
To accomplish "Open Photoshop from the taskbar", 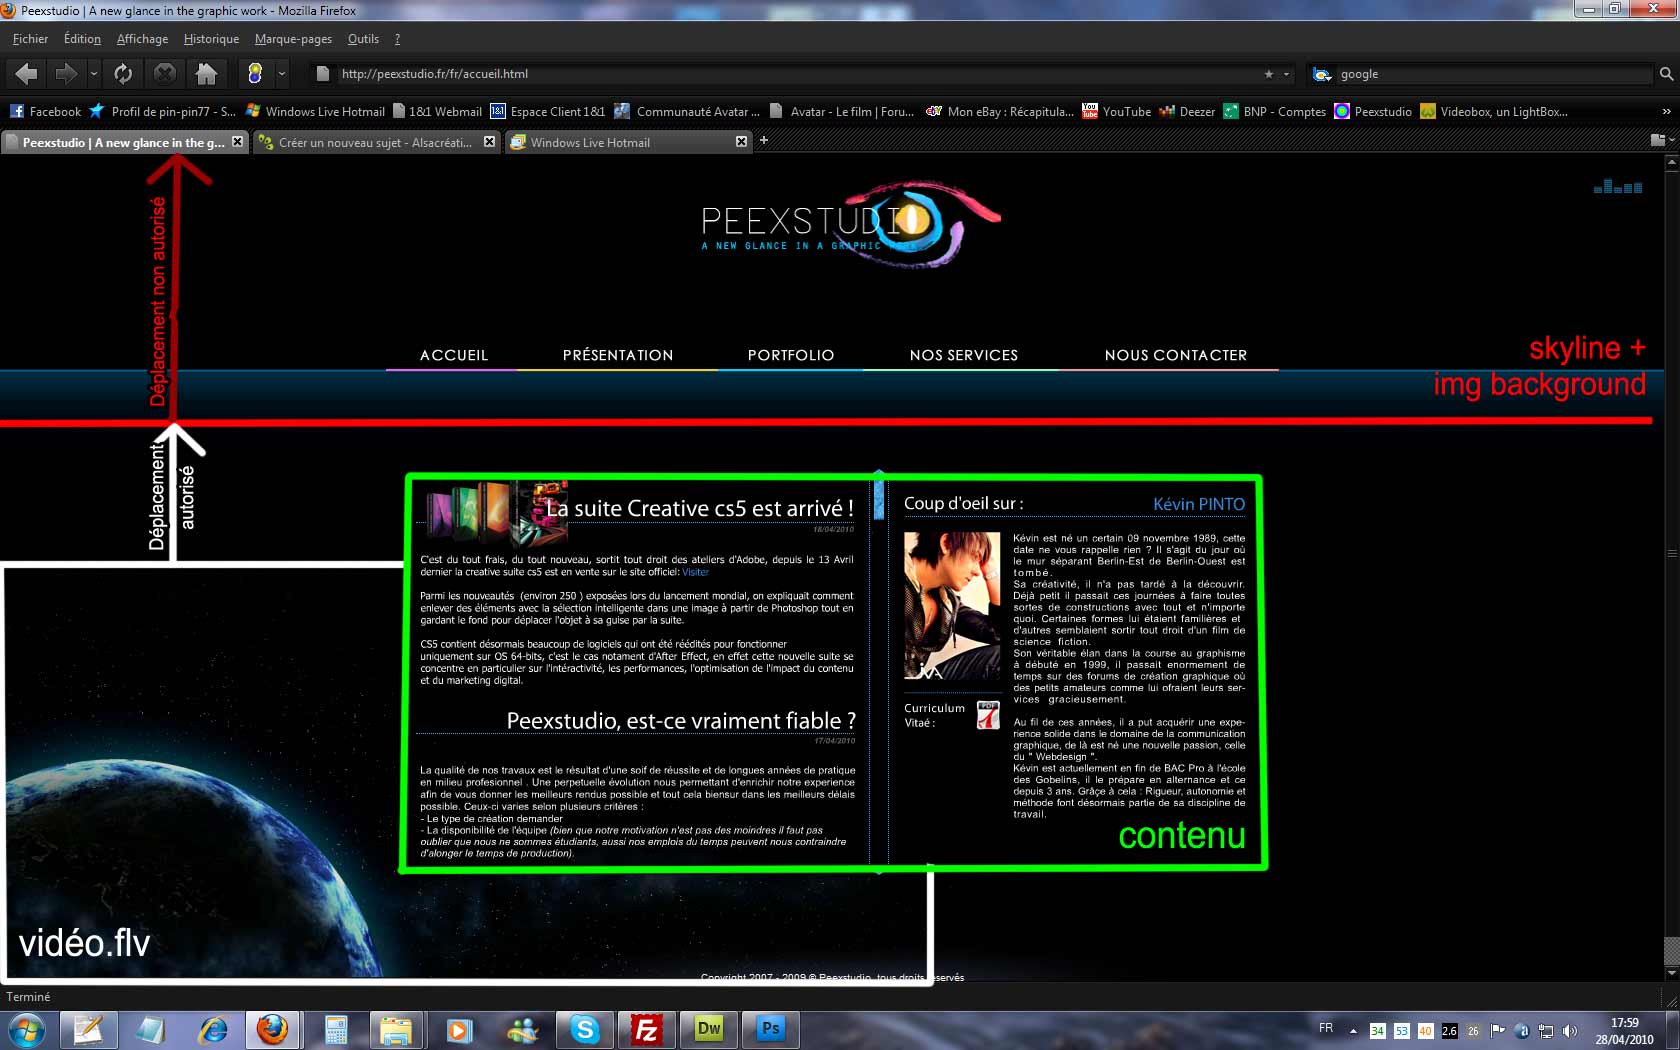I will click(x=771, y=1029).
